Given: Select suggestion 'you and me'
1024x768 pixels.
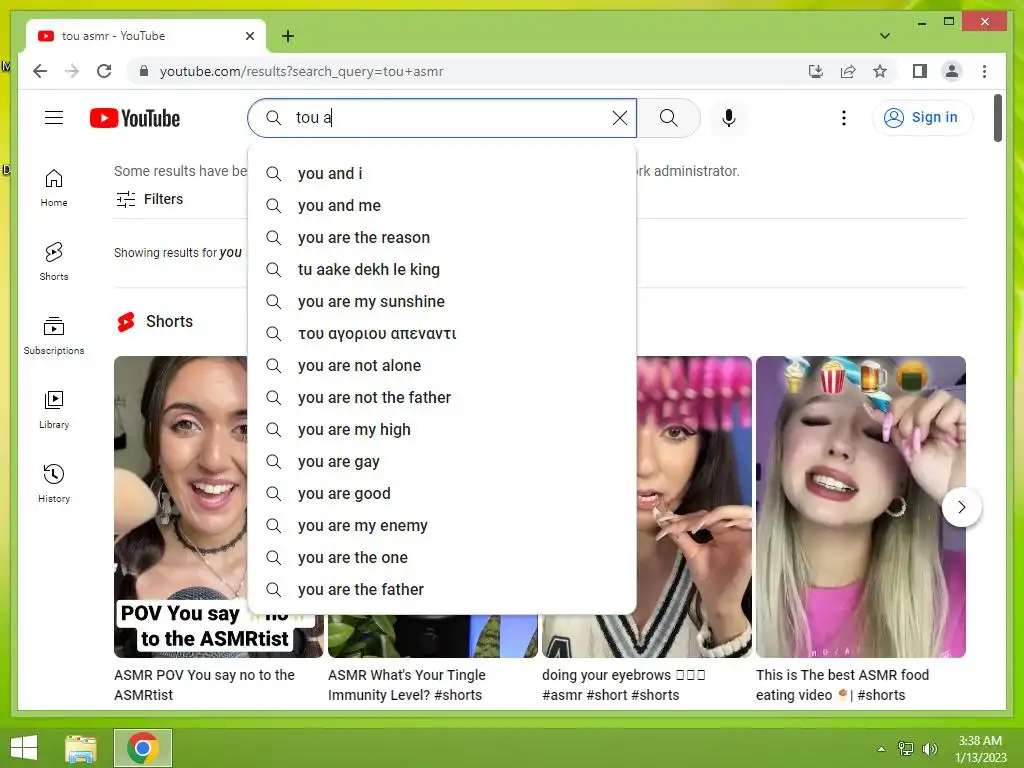Looking at the screenshot, I should pyautogui.click(x=442, y=206).
